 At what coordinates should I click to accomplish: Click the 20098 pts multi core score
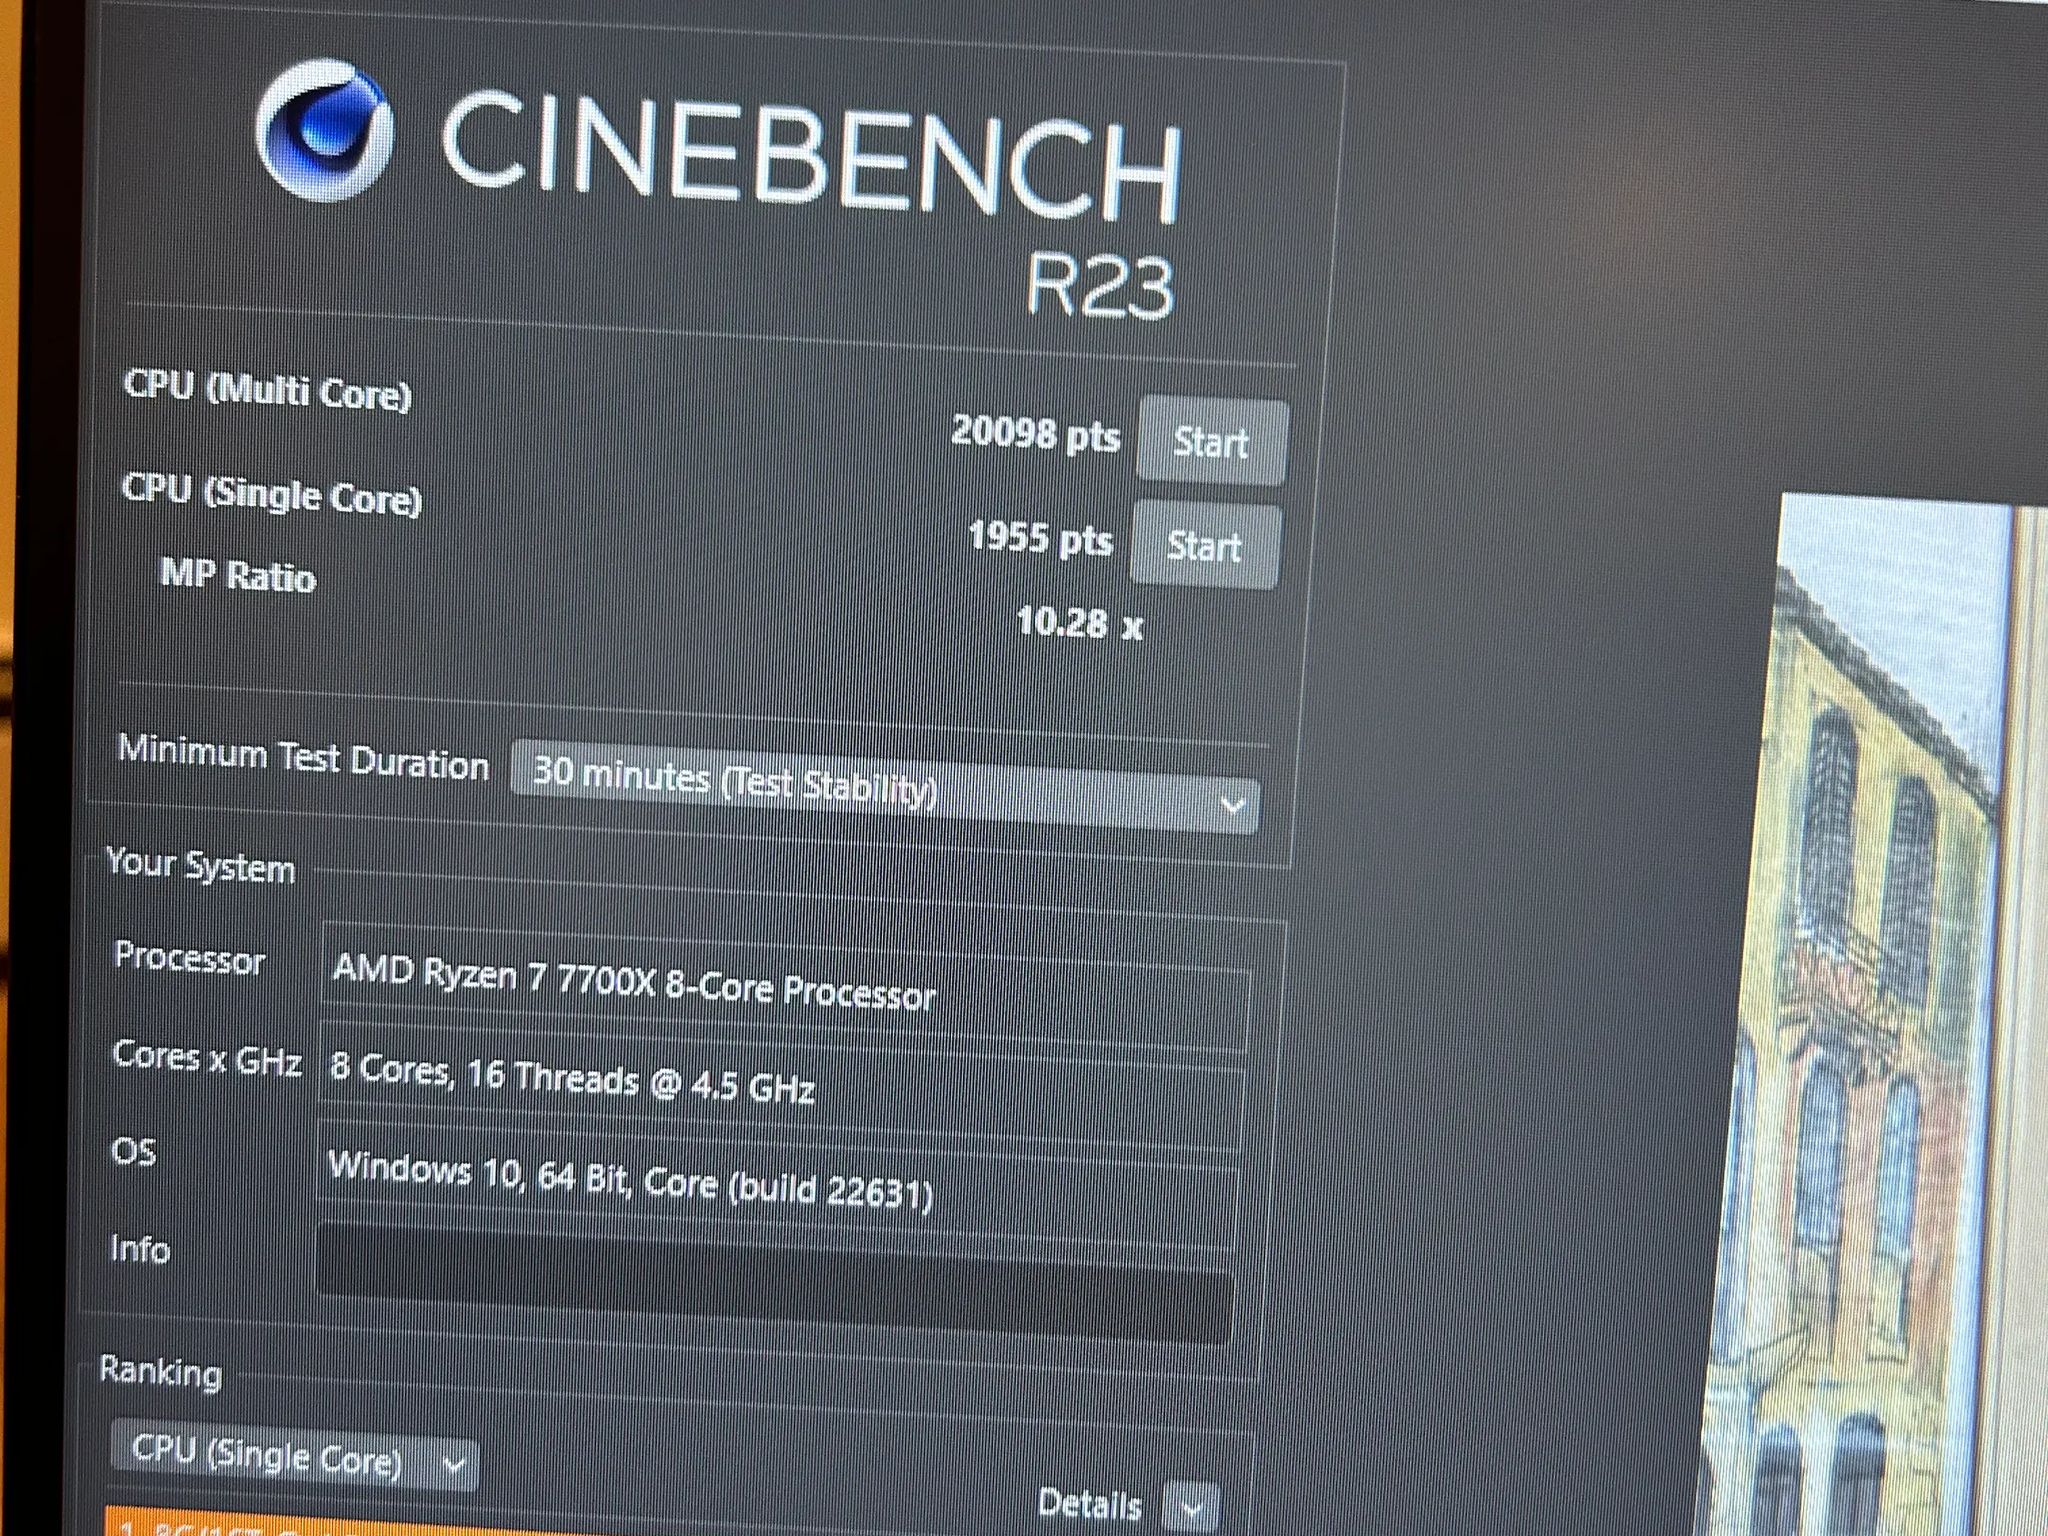[x=1035, y=434]
